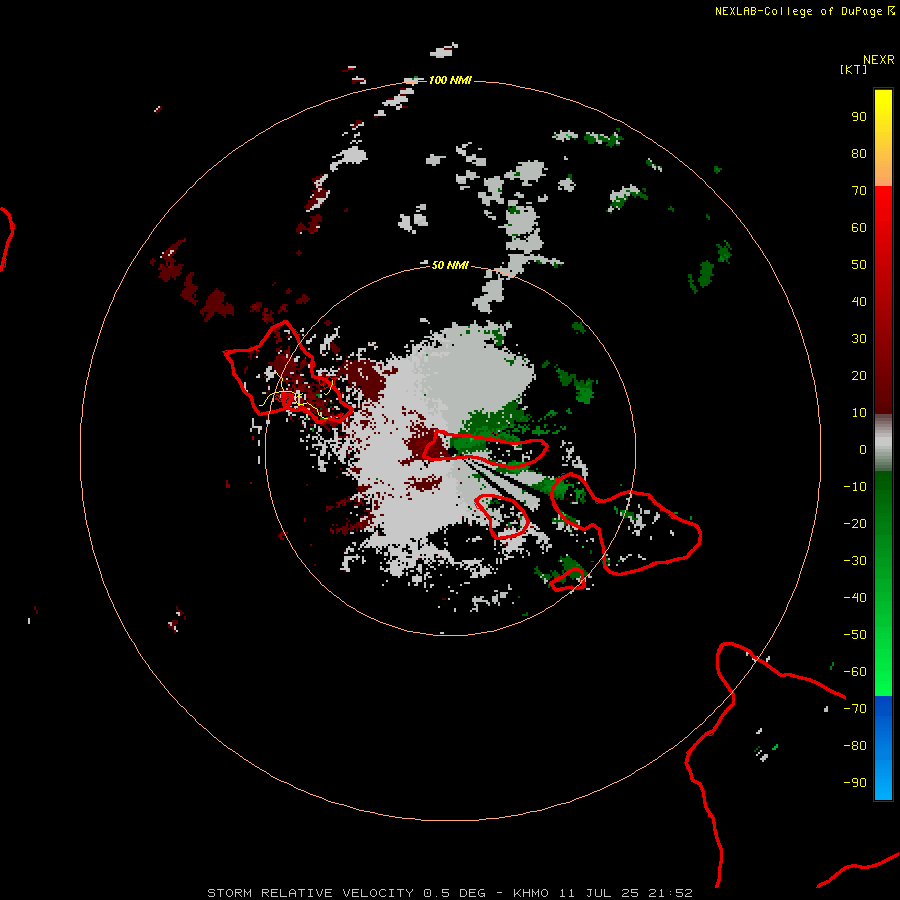This screenshot has height=900, width=900.
Task: Click the 80 value on the velocity scale
Action: [x=859, y=154]
